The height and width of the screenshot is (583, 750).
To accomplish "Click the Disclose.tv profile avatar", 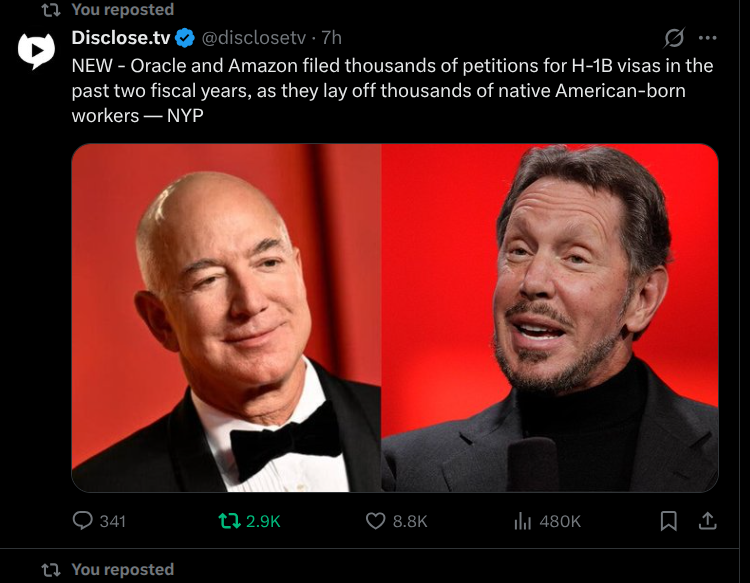I will coord(37,51).
